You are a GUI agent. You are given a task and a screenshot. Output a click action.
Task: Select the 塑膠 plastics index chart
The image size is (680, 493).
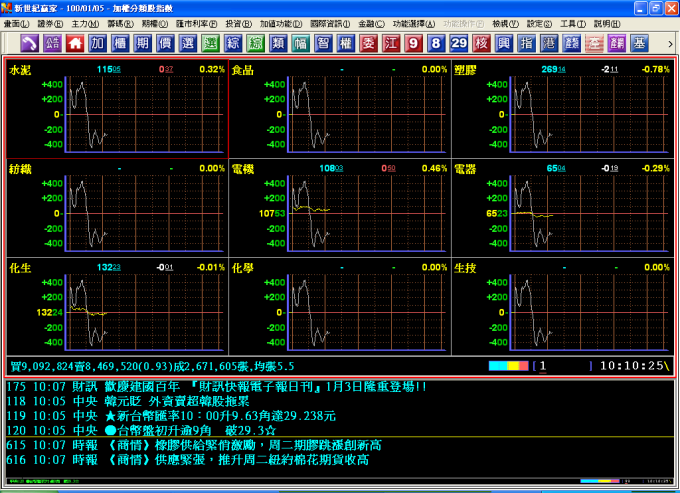click(x=562, y=109)
